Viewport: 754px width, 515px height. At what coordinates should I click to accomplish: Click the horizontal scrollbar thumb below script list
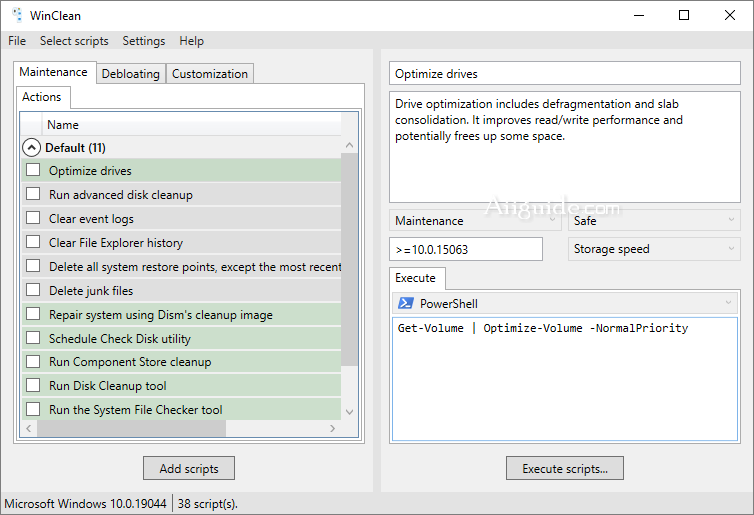point(131,428)
